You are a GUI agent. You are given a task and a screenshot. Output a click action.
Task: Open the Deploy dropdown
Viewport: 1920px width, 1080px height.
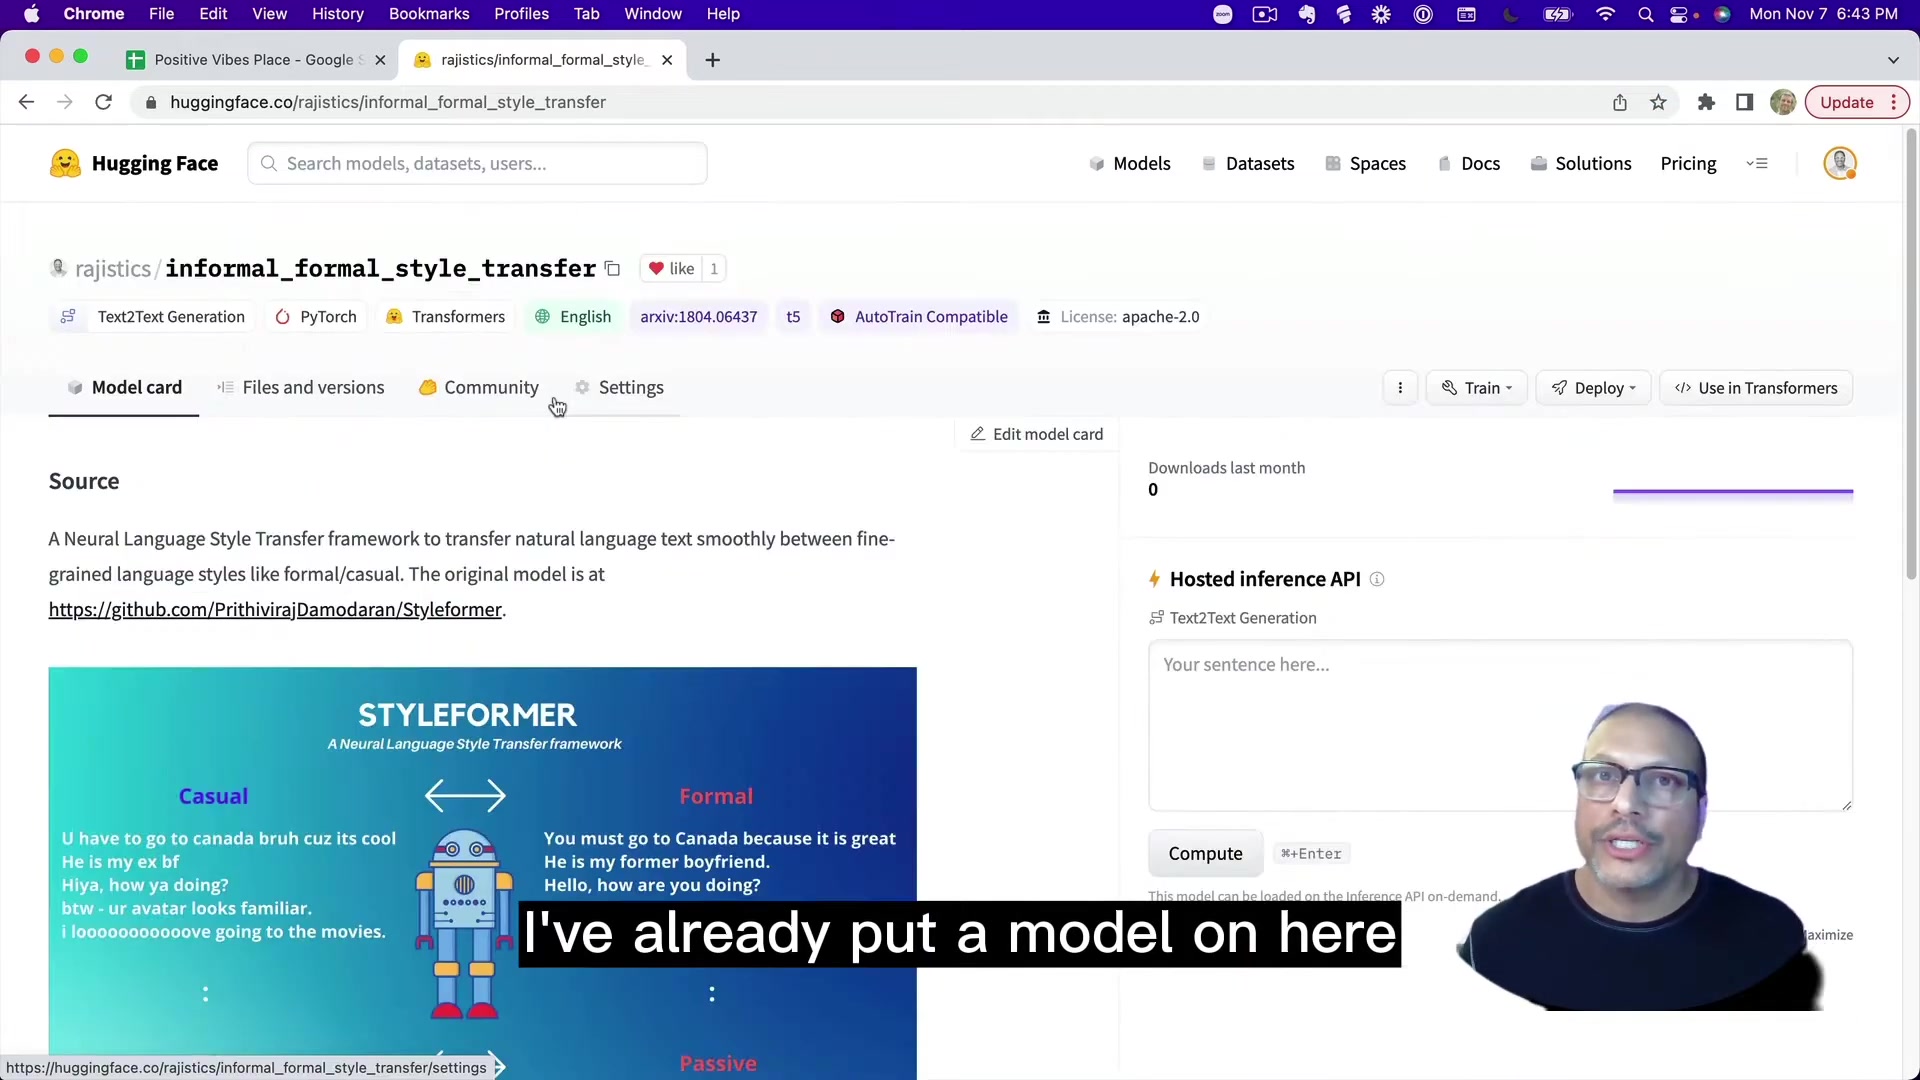click(x=1593, y=388)
